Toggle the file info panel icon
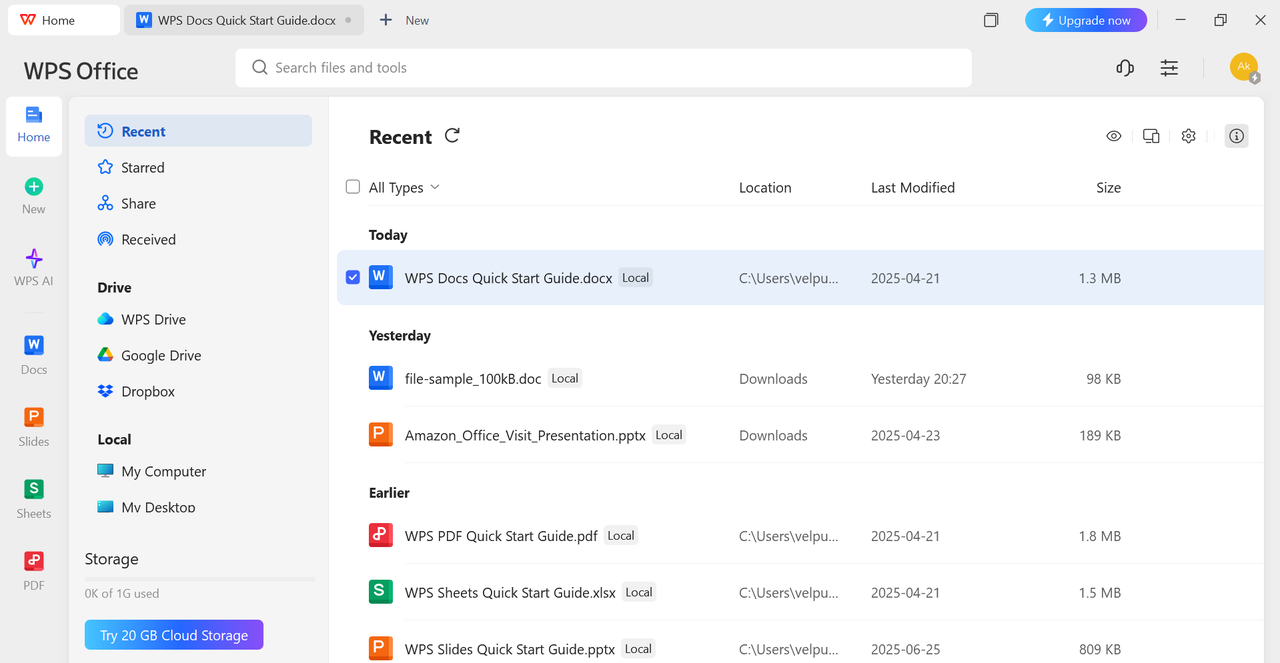 pyautogui.click(x=1237, y=136)
